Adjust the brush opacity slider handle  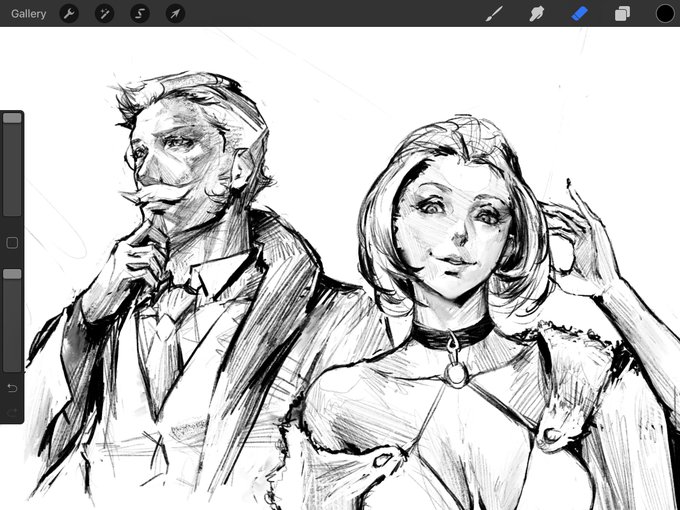[12, 274]
